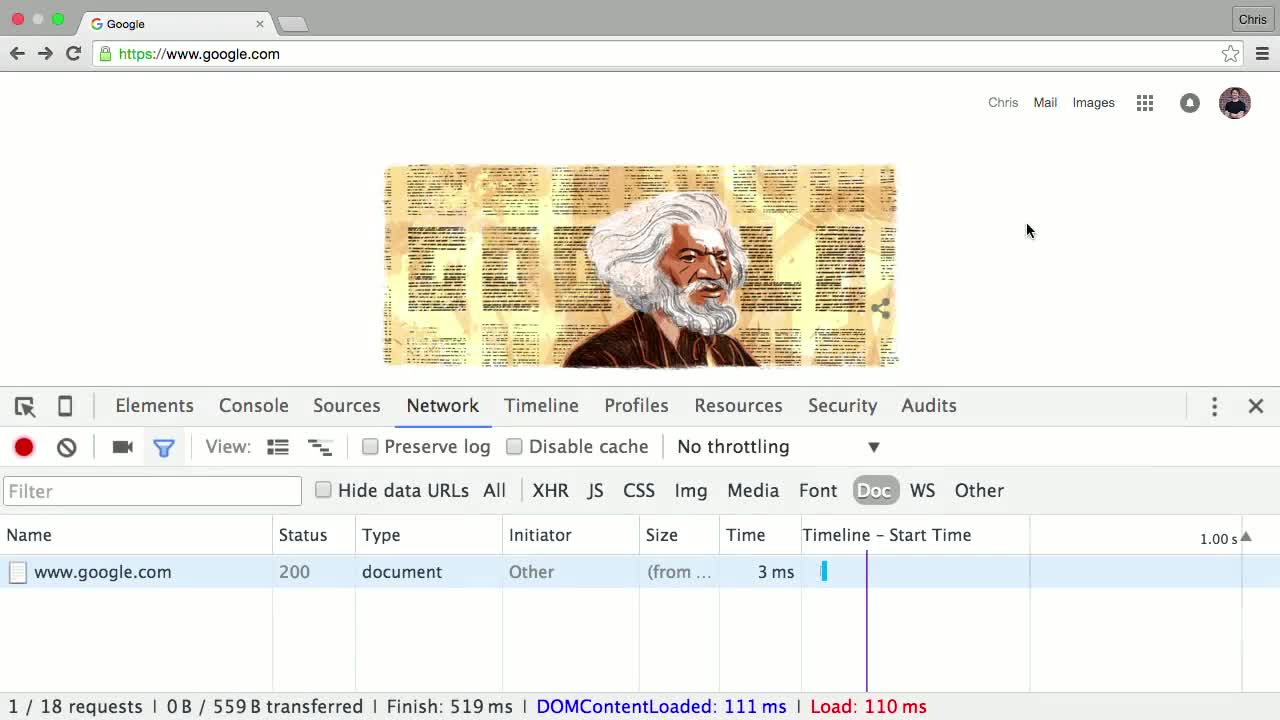Stop recording network log
The height and width of the screenshot is (720, 1280).
(x=24, y=447)
